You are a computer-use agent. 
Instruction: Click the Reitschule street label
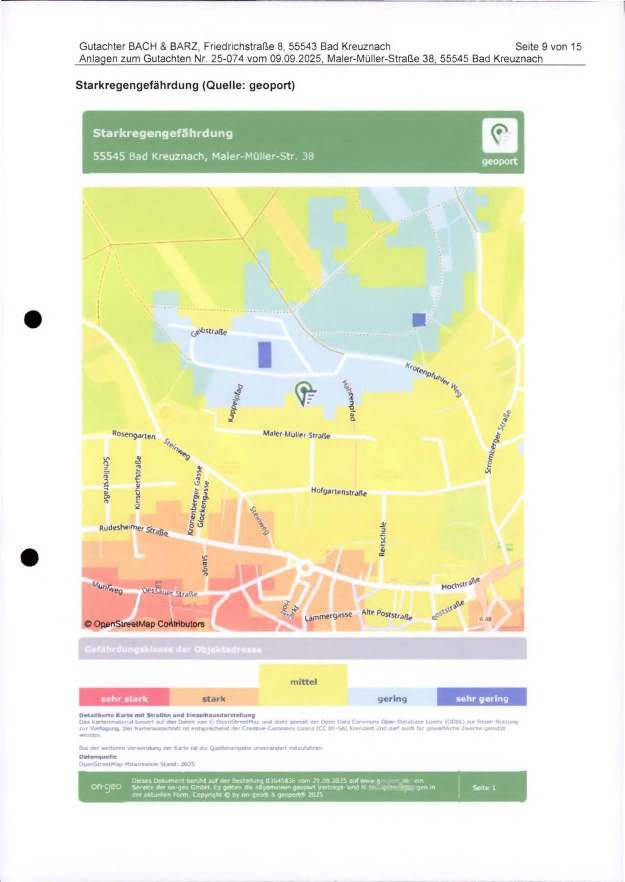coord(383,539)
